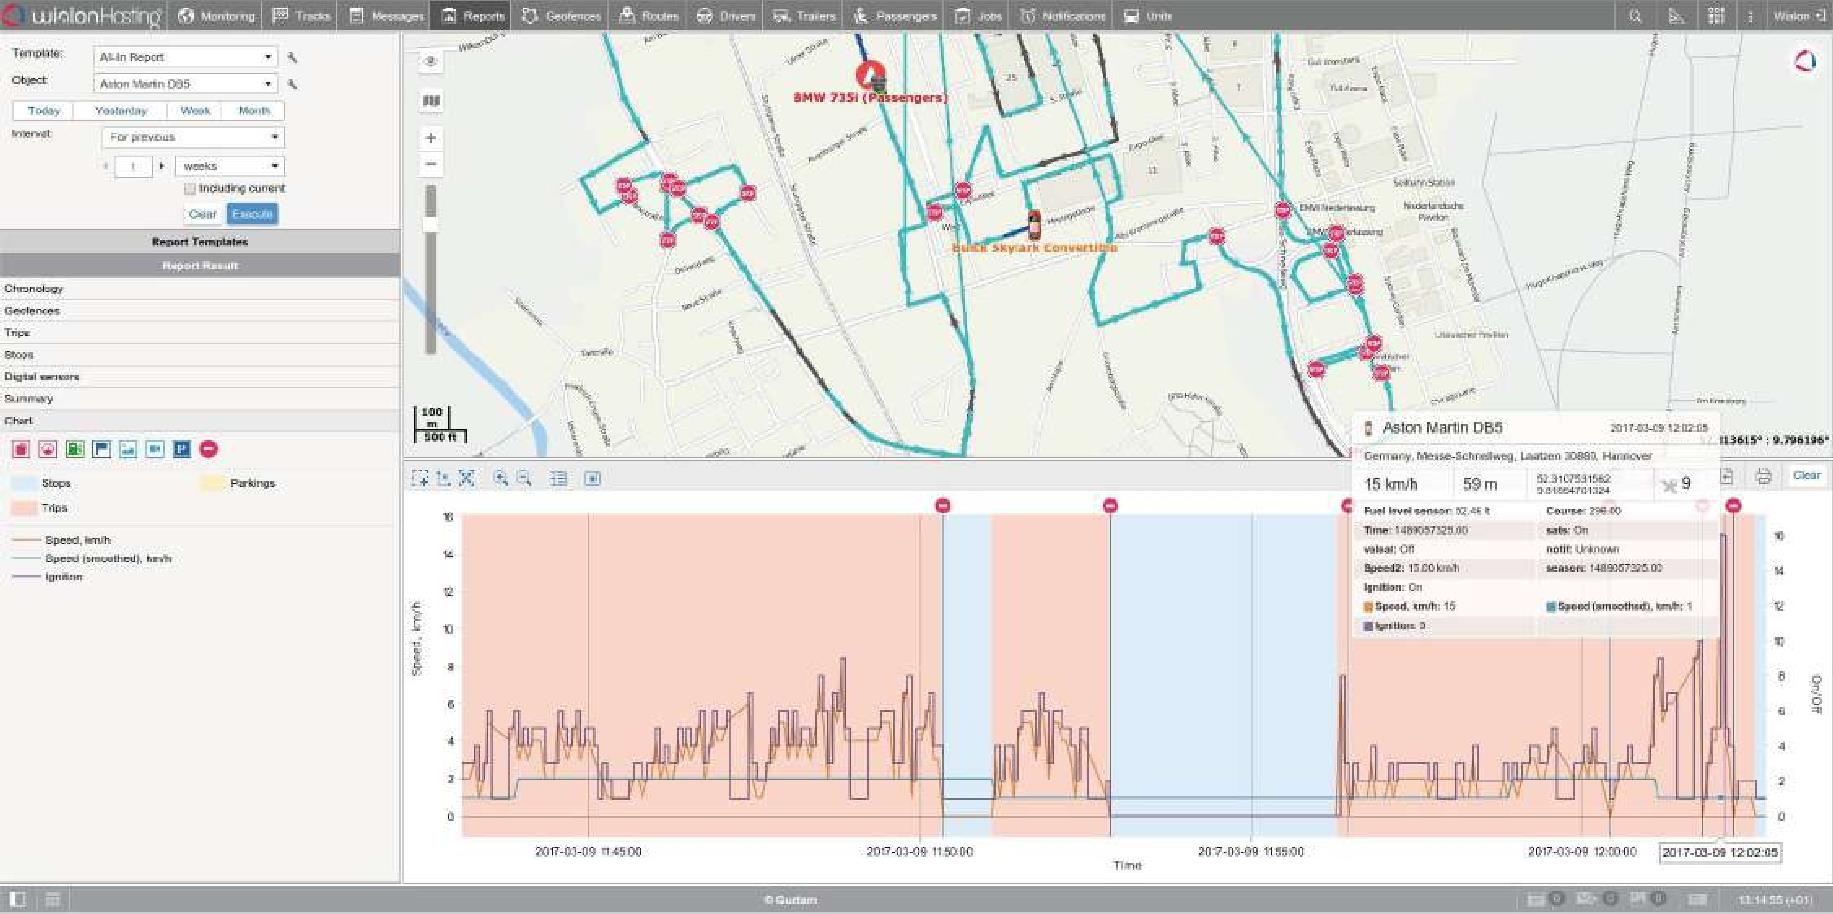Toggle the chart legend list icon
The image size is (1833, 914).
[x=559, y=479]
